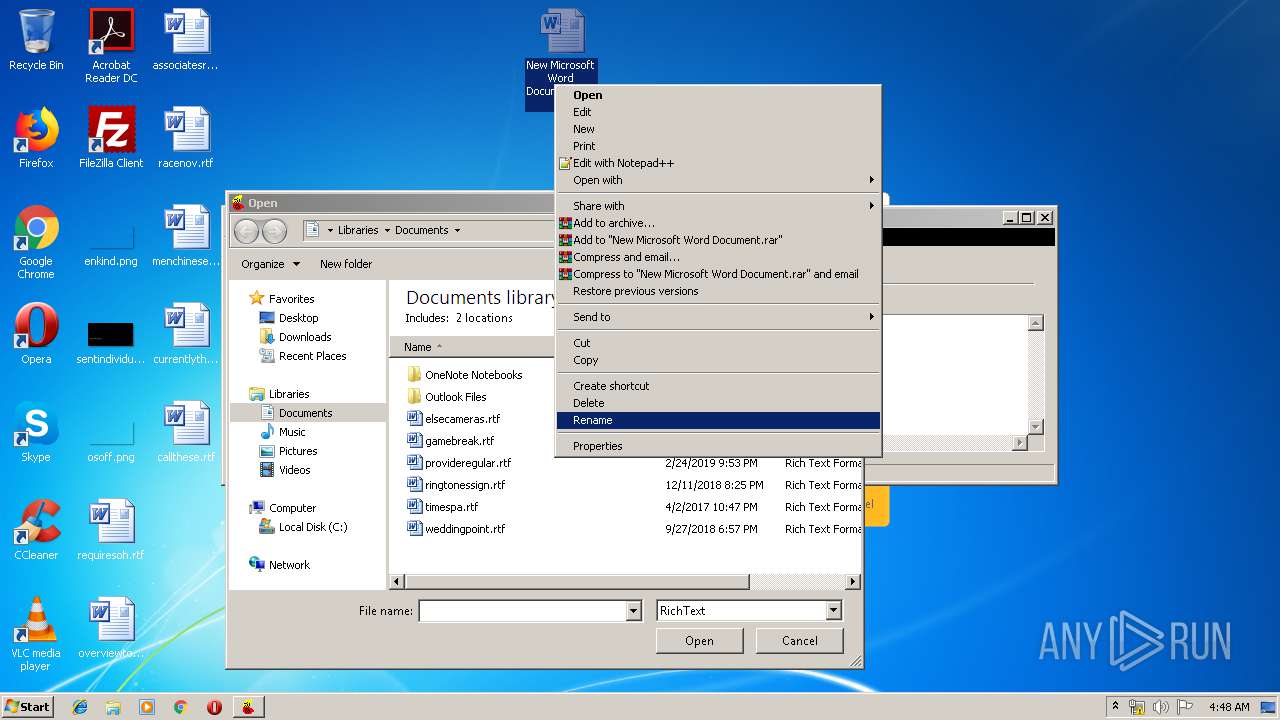Expand Send to submenu
This screenshot has height=720, width=1280.
click(x=718, y=317)
